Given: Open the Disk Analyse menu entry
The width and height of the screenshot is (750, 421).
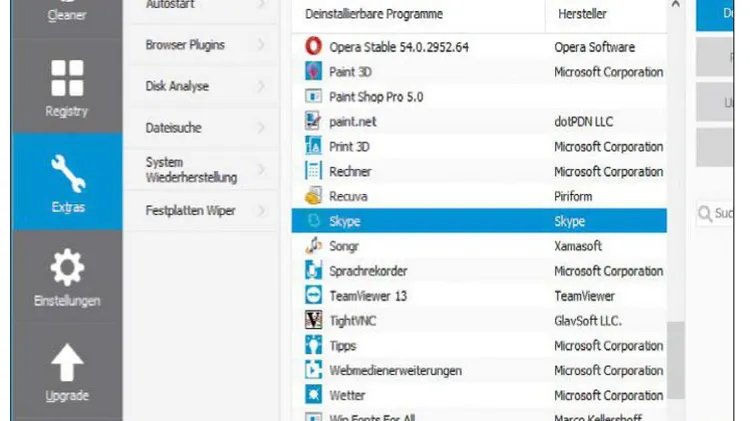Looking at the screenshot, I should tap(203, 86).
